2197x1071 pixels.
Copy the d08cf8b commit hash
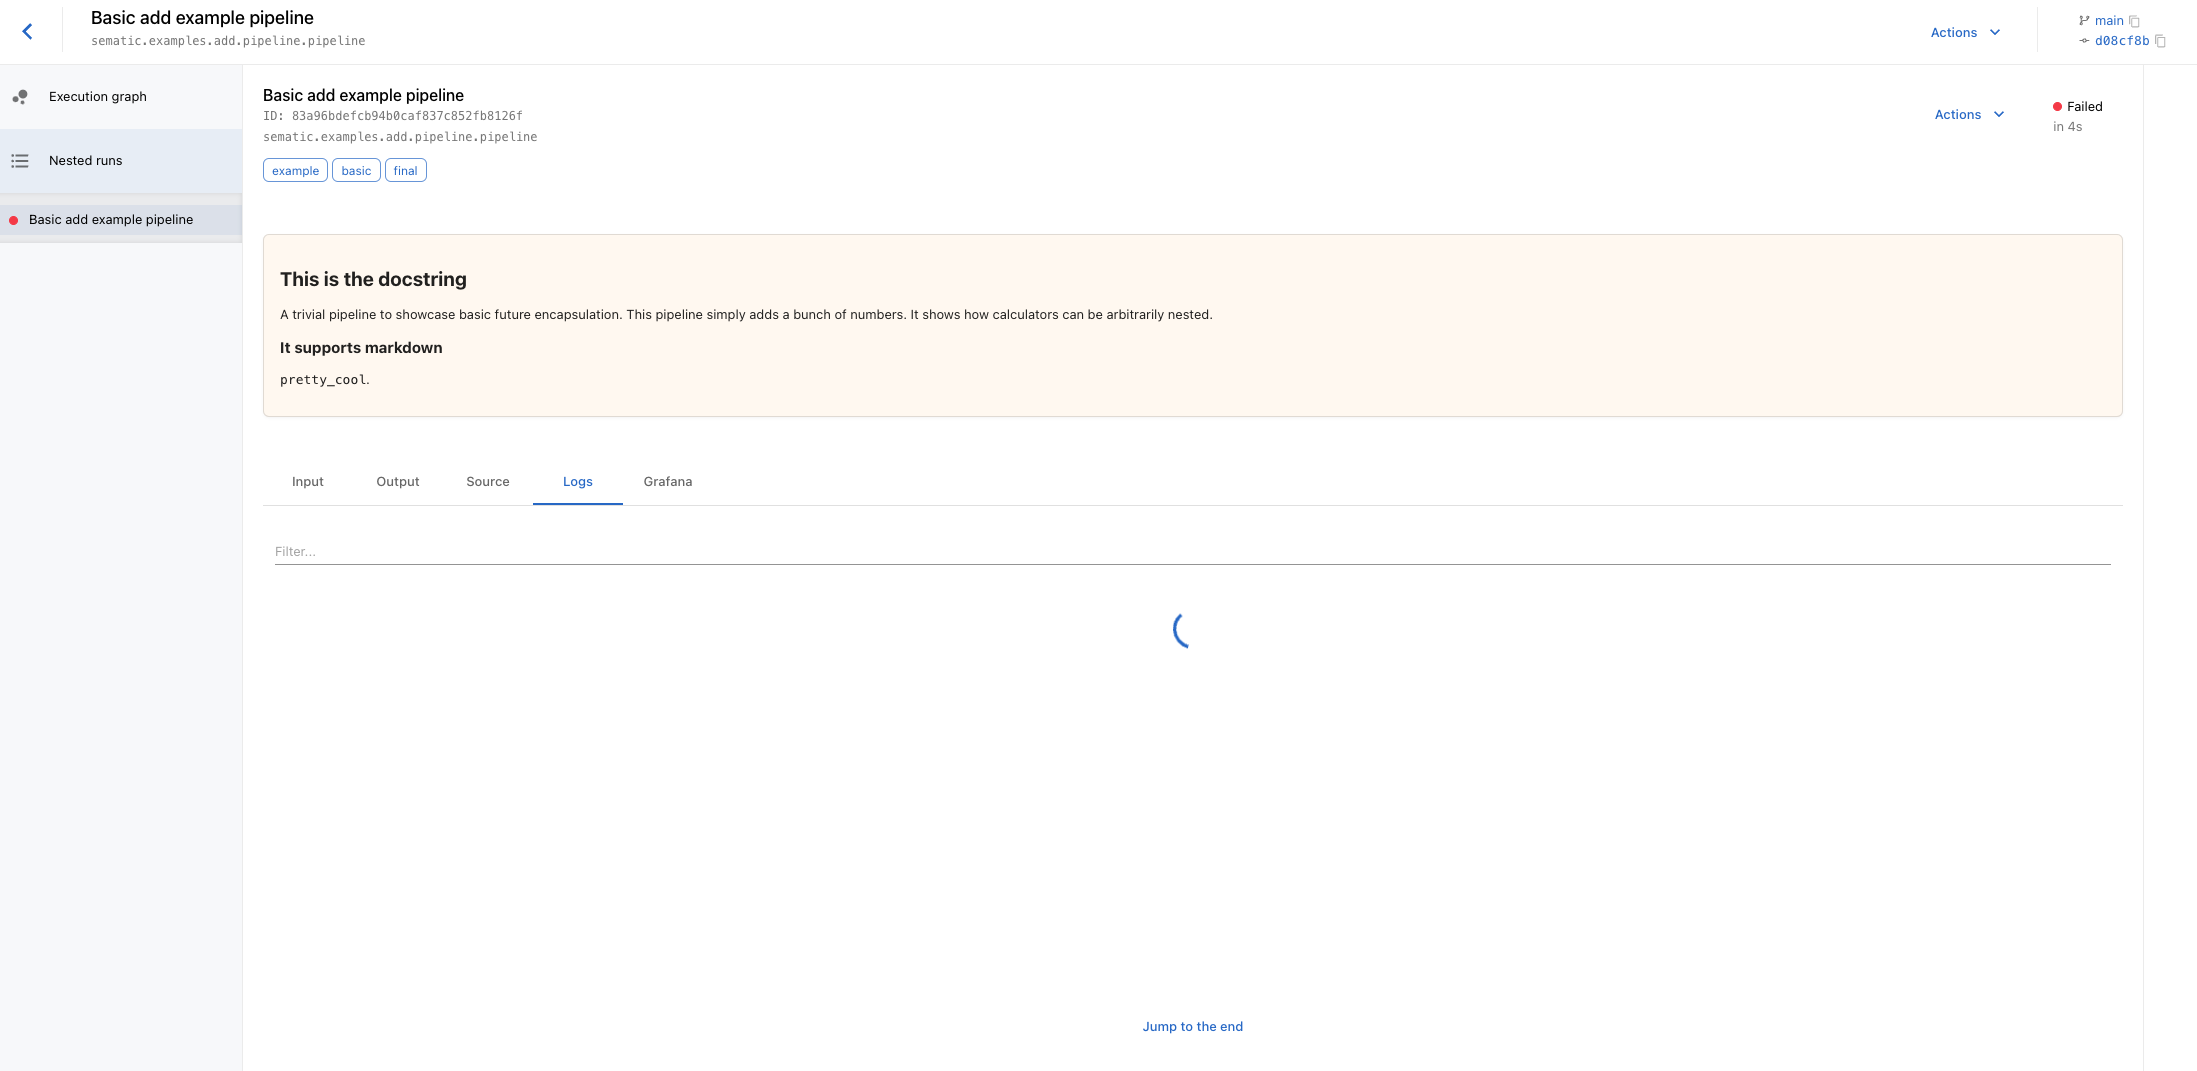[2161, 41]
